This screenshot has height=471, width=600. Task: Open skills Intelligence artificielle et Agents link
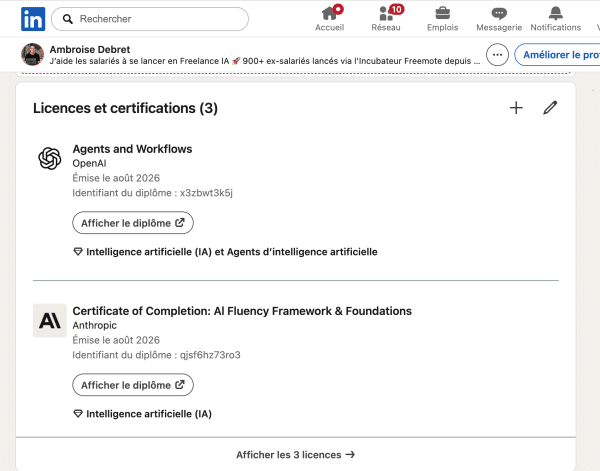tap(232, 252)
